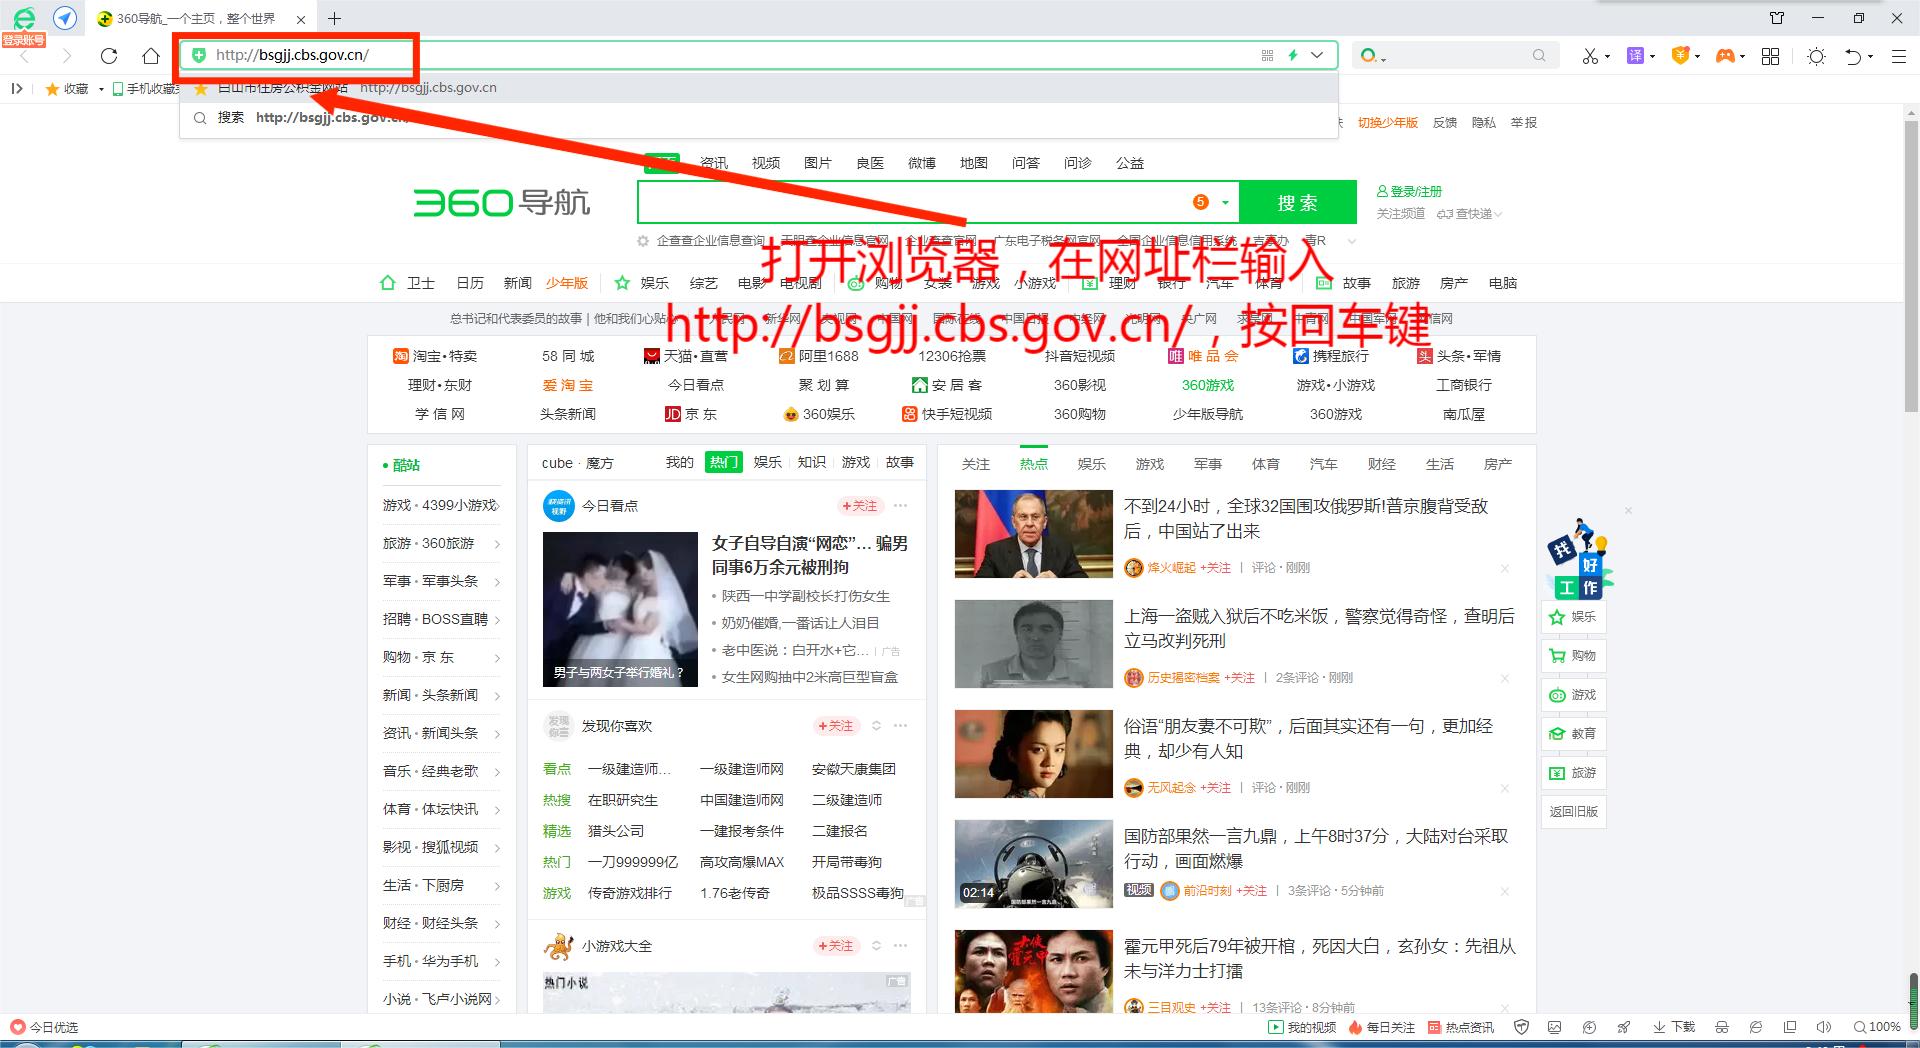Click the shield security icon in status bar
This screenshot has width=1920, height=1048.
point(1522,1027)
